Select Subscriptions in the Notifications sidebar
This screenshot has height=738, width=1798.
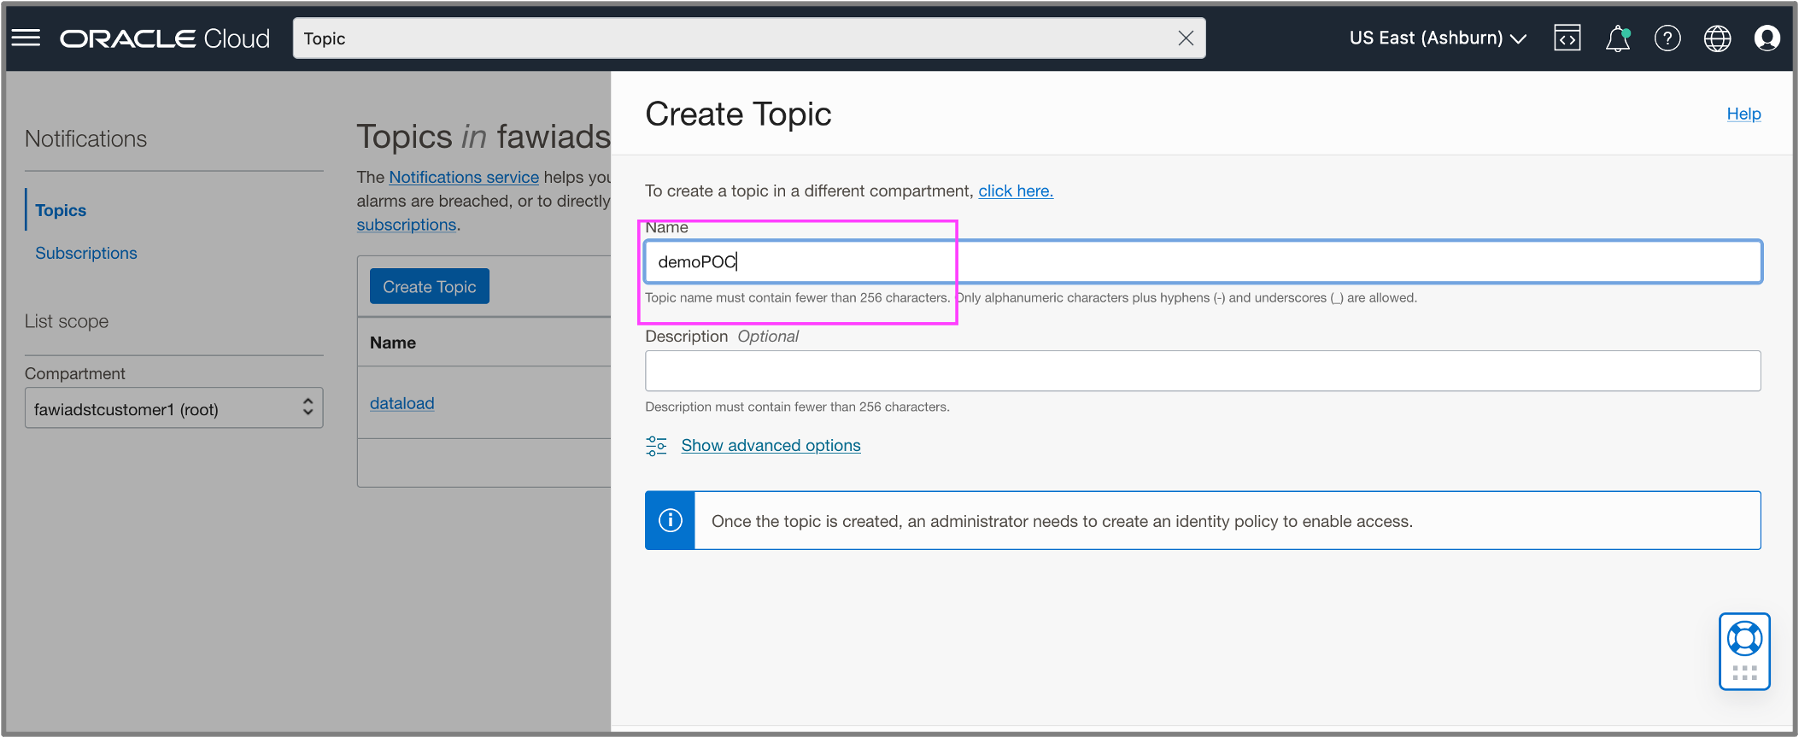coord(86,253)
